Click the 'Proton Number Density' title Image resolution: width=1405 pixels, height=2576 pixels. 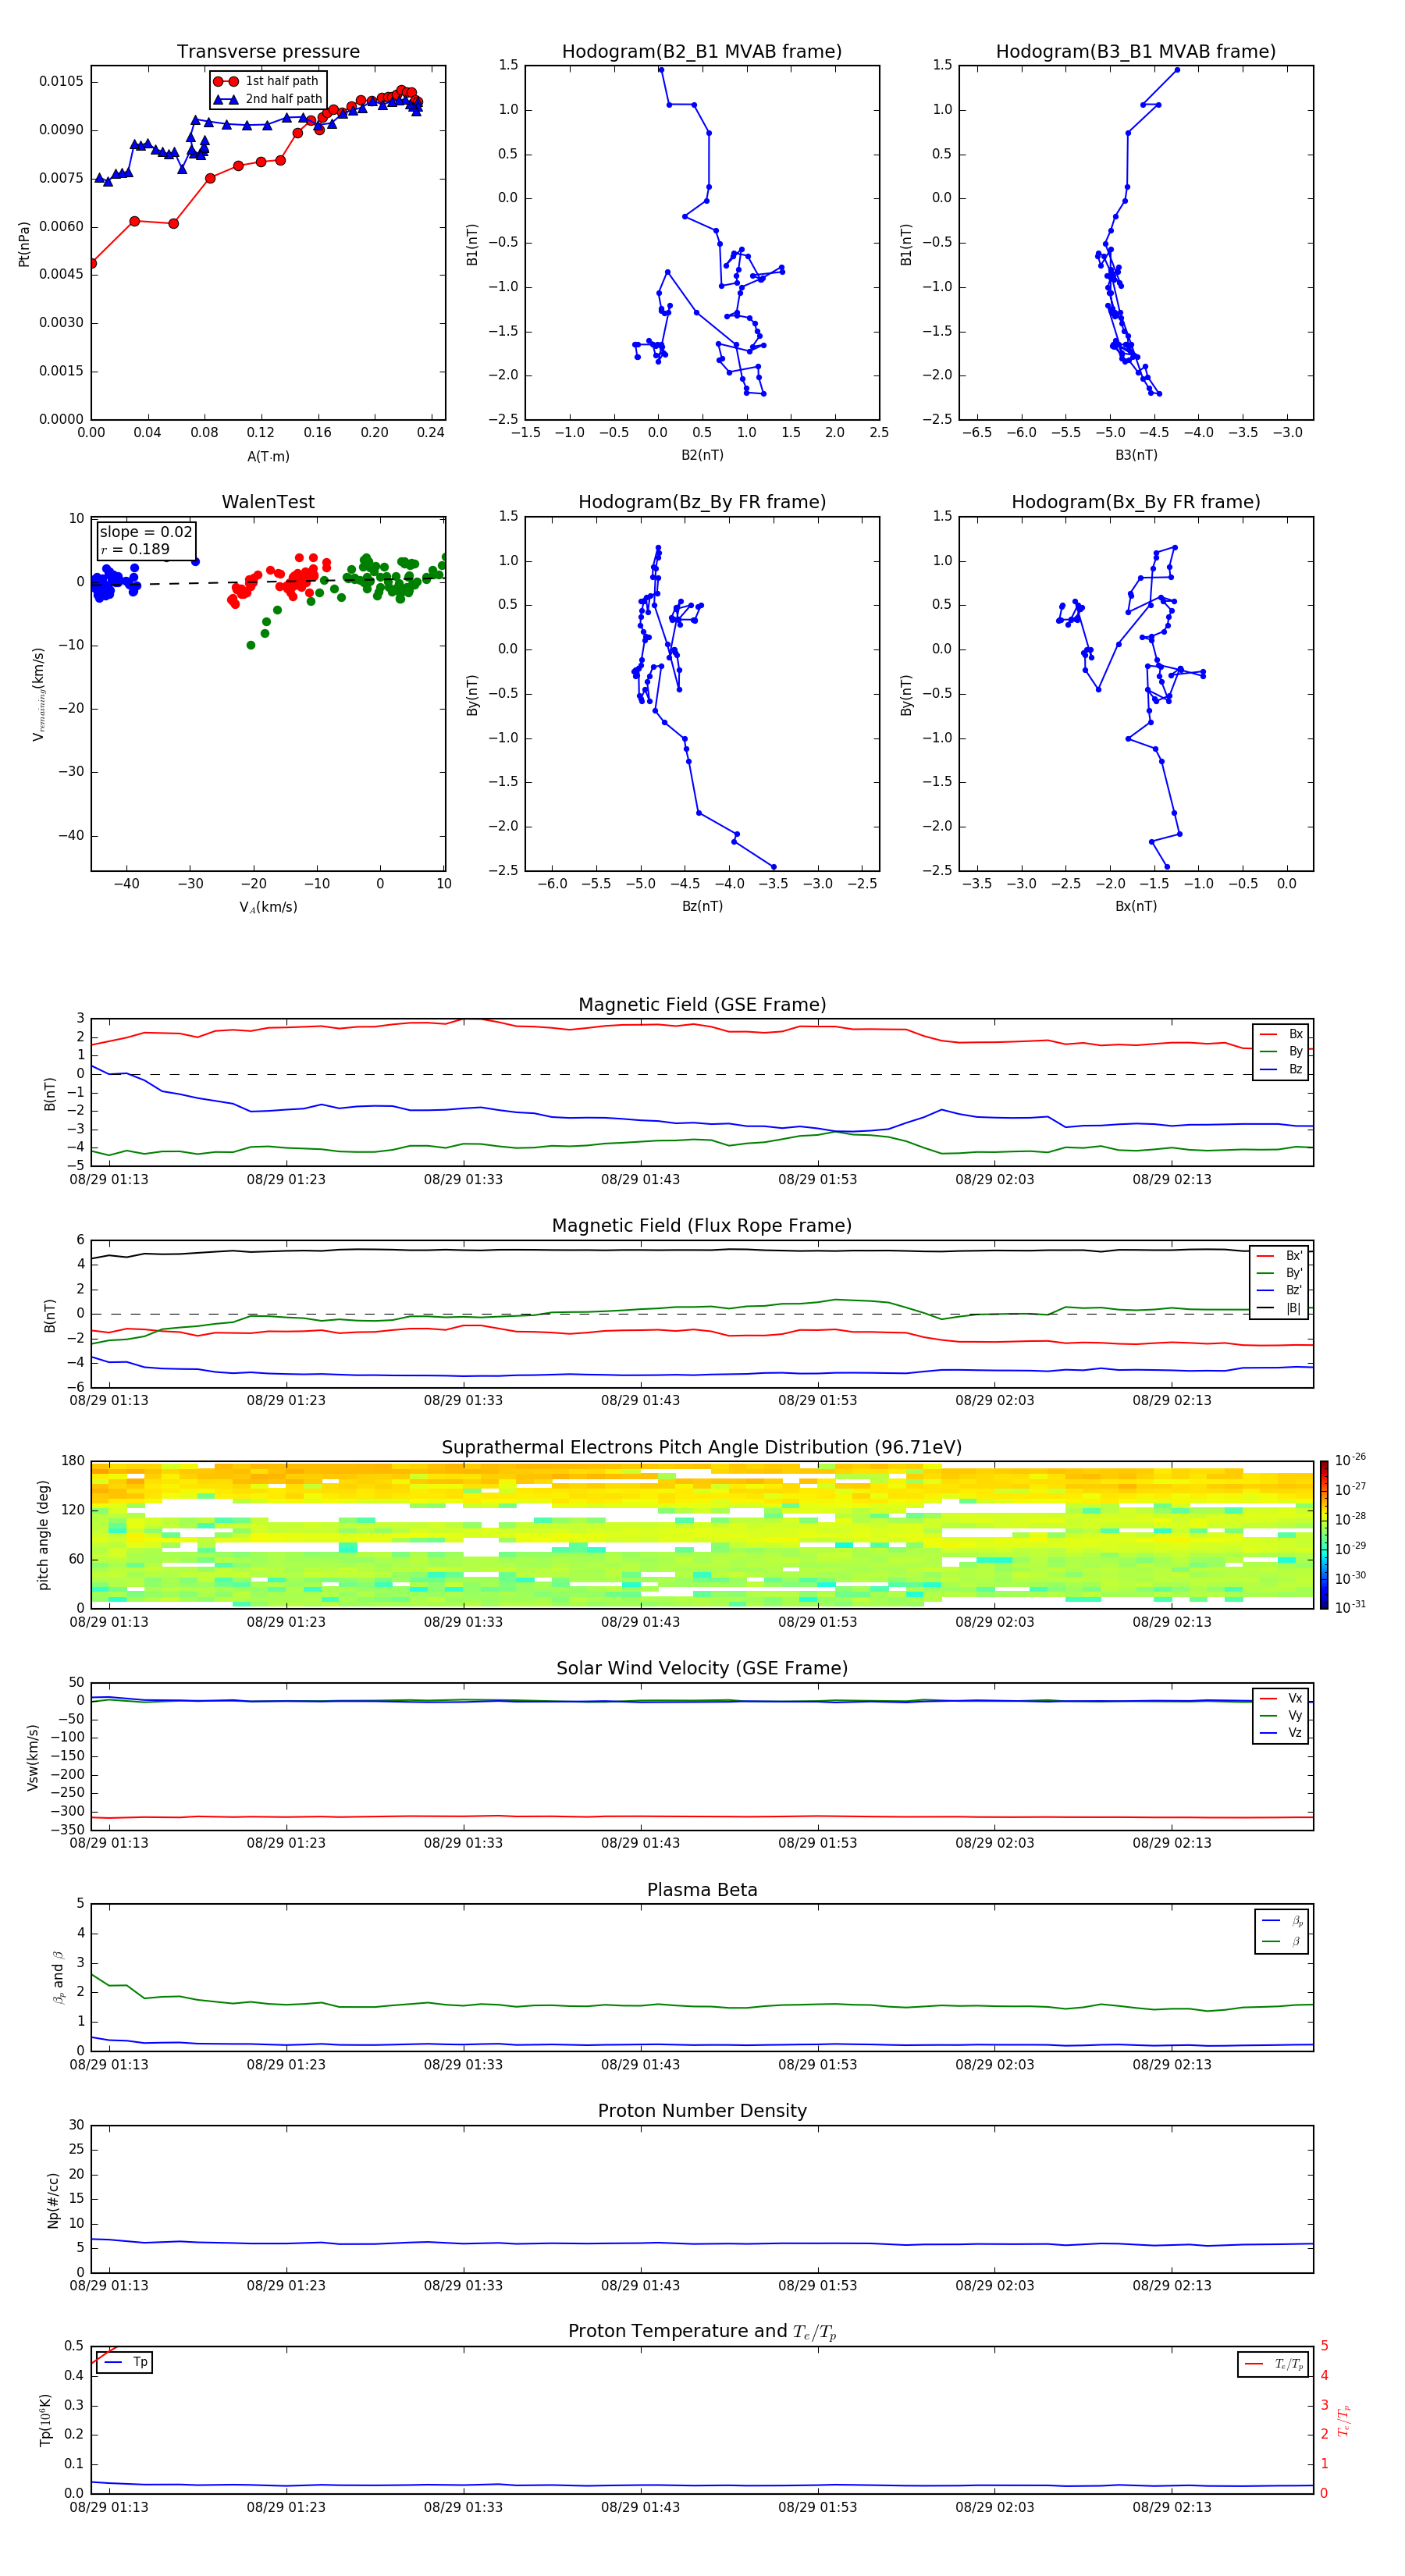pyautogui.click(x=702, y=2111)
